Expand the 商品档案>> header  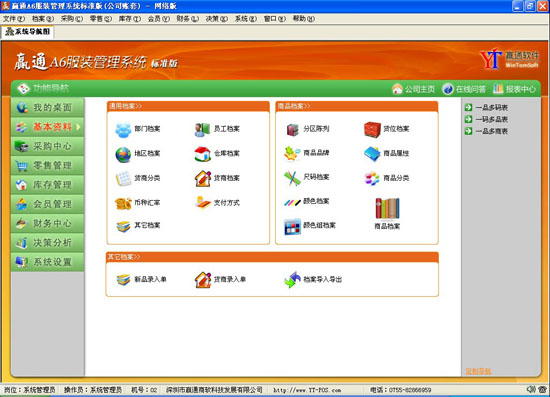(x=294, y=106)
